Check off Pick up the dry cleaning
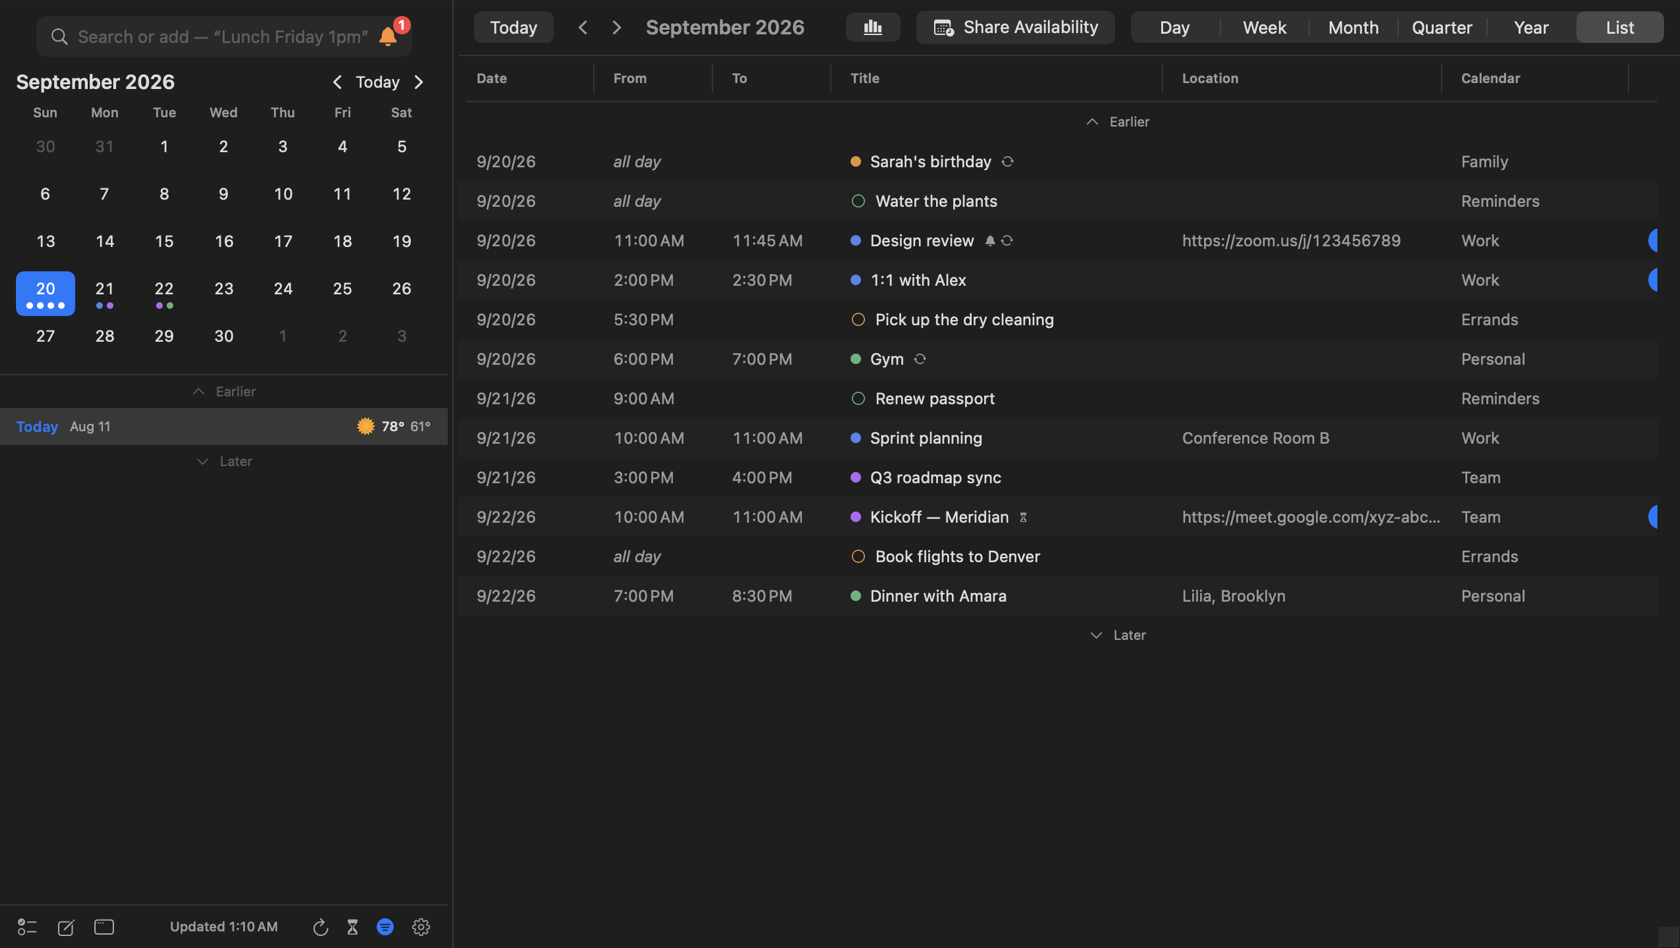 858,320
